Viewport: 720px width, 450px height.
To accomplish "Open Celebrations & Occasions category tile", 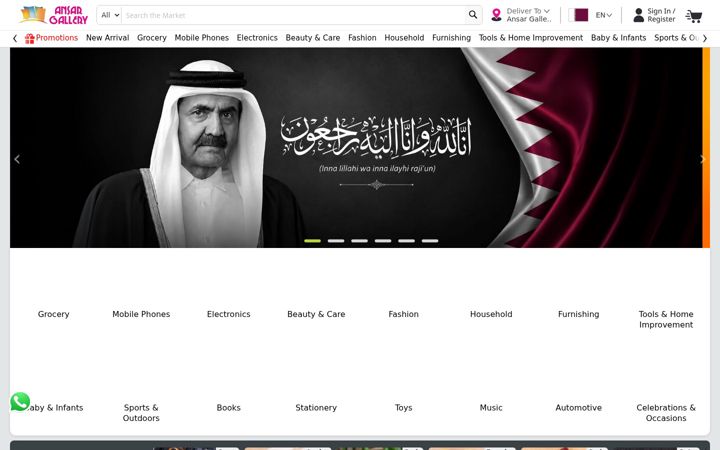I will [666, 412].
